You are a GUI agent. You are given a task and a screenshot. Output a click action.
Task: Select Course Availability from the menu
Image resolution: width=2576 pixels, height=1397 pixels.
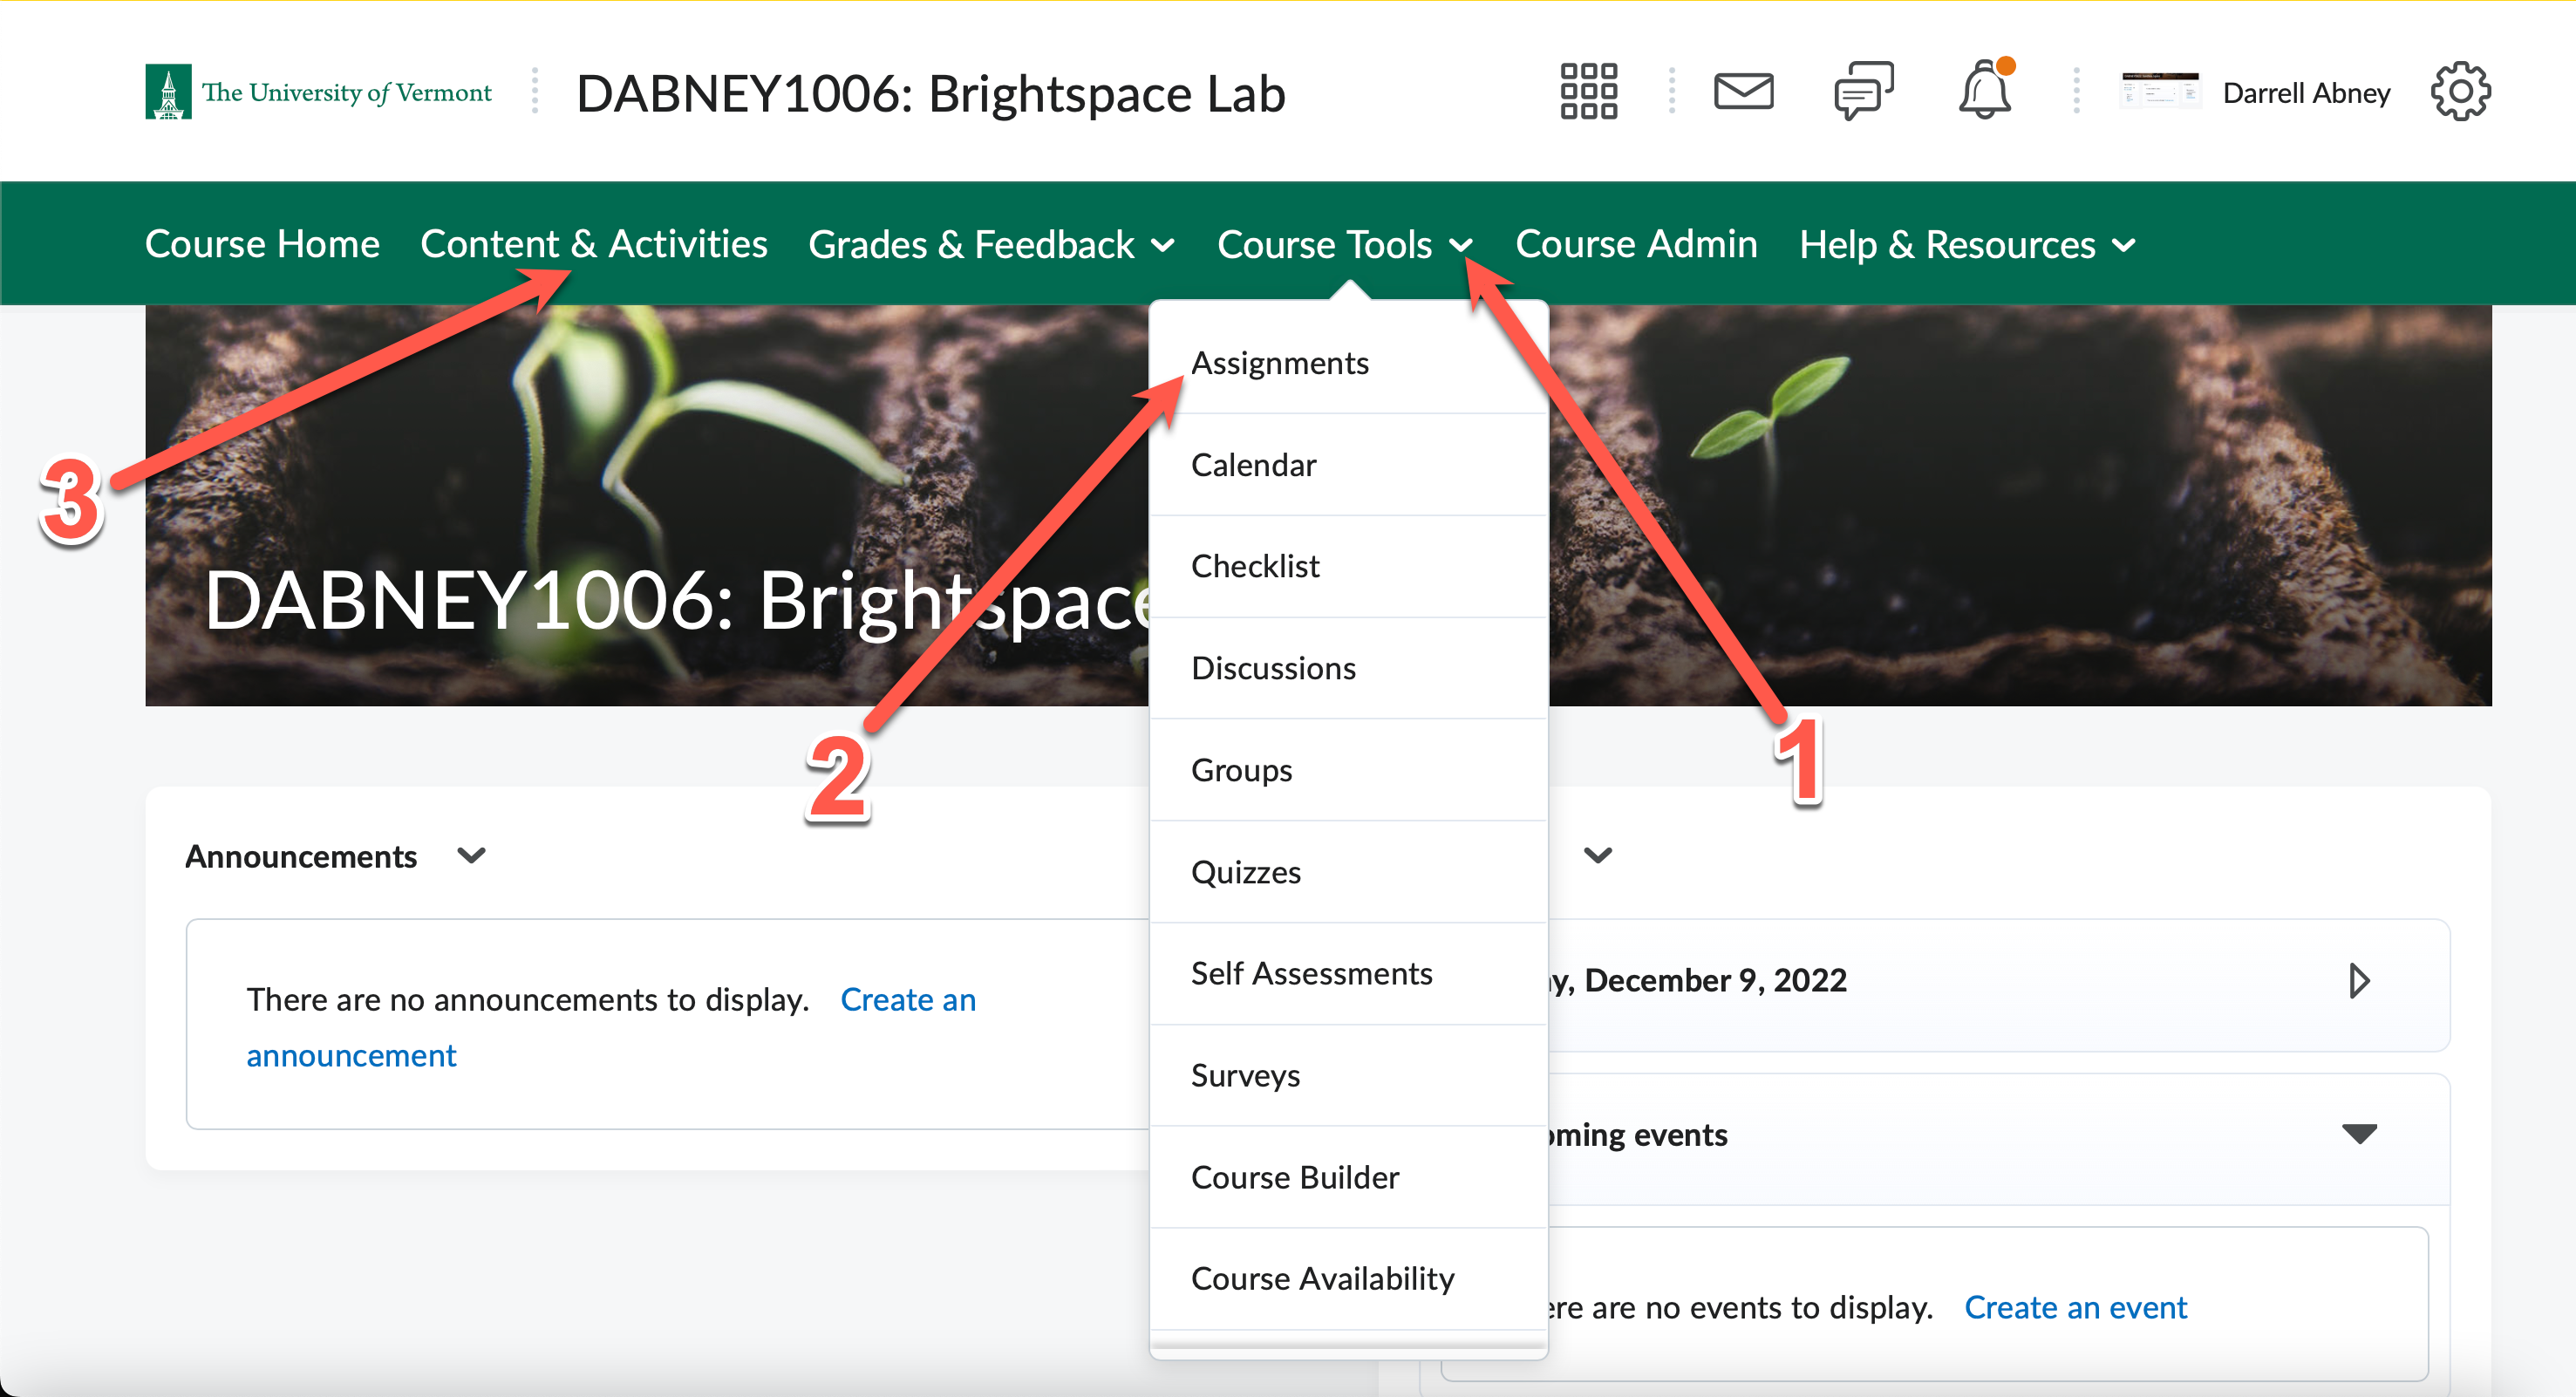point(1348,1278)
